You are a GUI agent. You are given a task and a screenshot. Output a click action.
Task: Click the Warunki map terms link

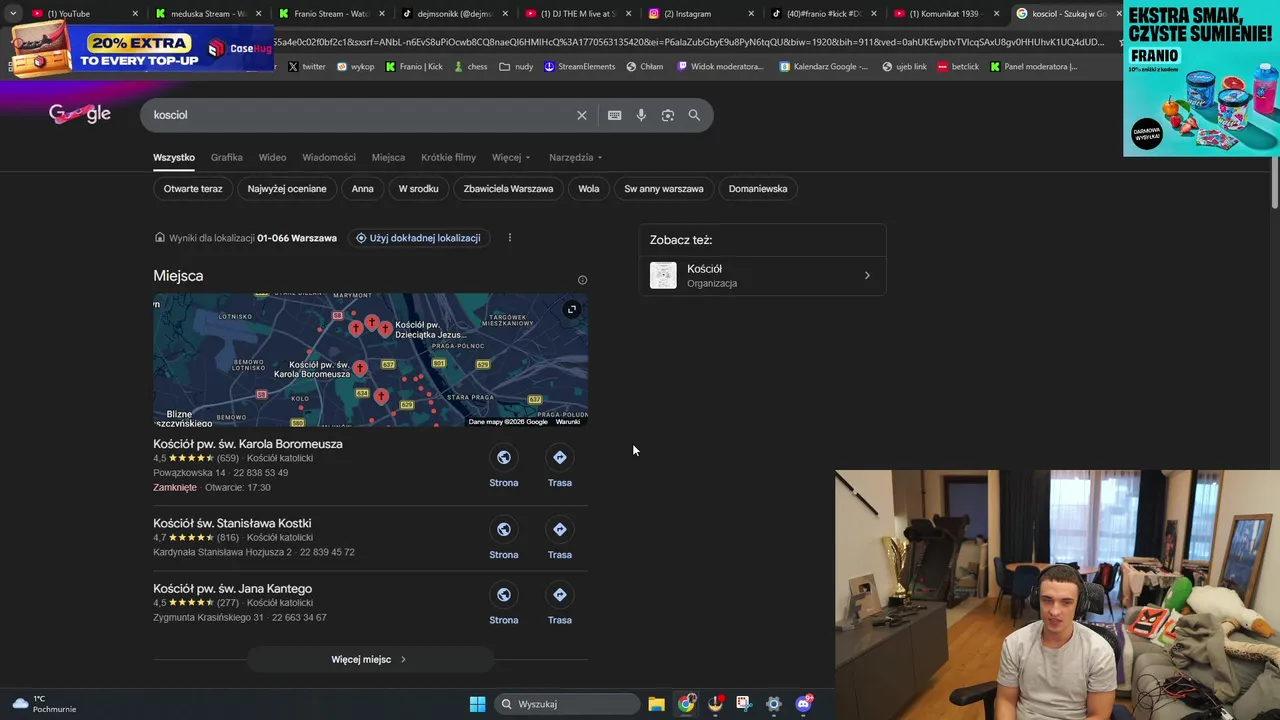click(x=568, y=422)
